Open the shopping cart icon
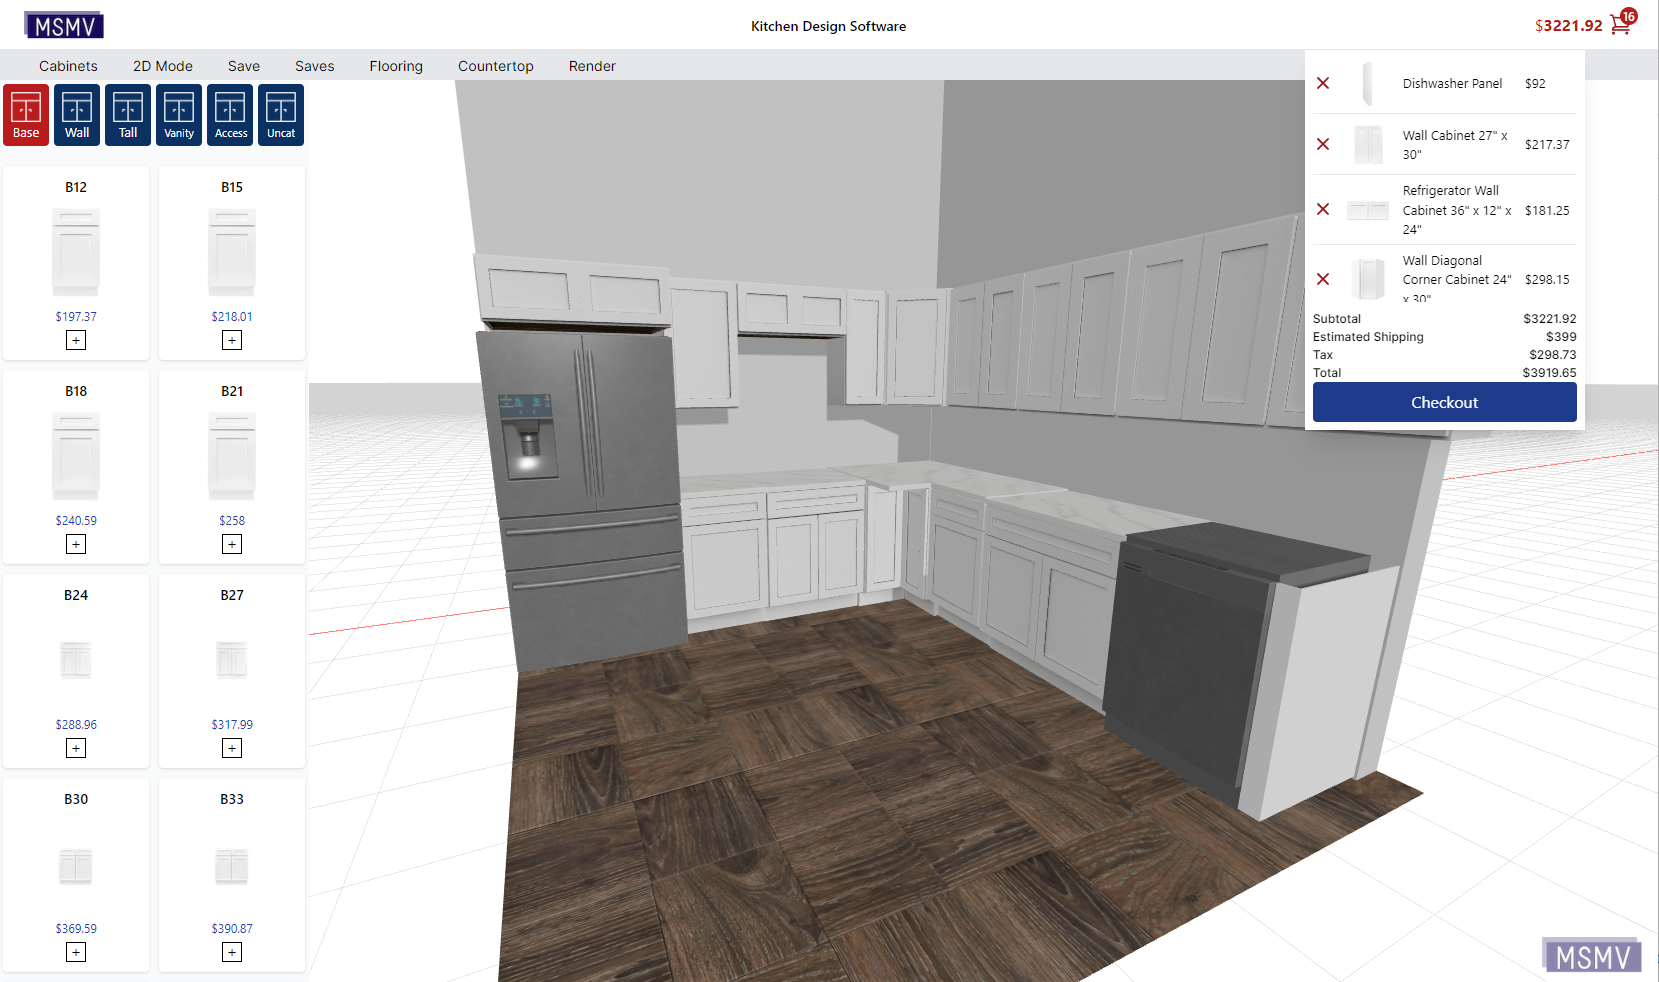The height and width of the screenshot is (982, 1659). [x=1620, y=24]
